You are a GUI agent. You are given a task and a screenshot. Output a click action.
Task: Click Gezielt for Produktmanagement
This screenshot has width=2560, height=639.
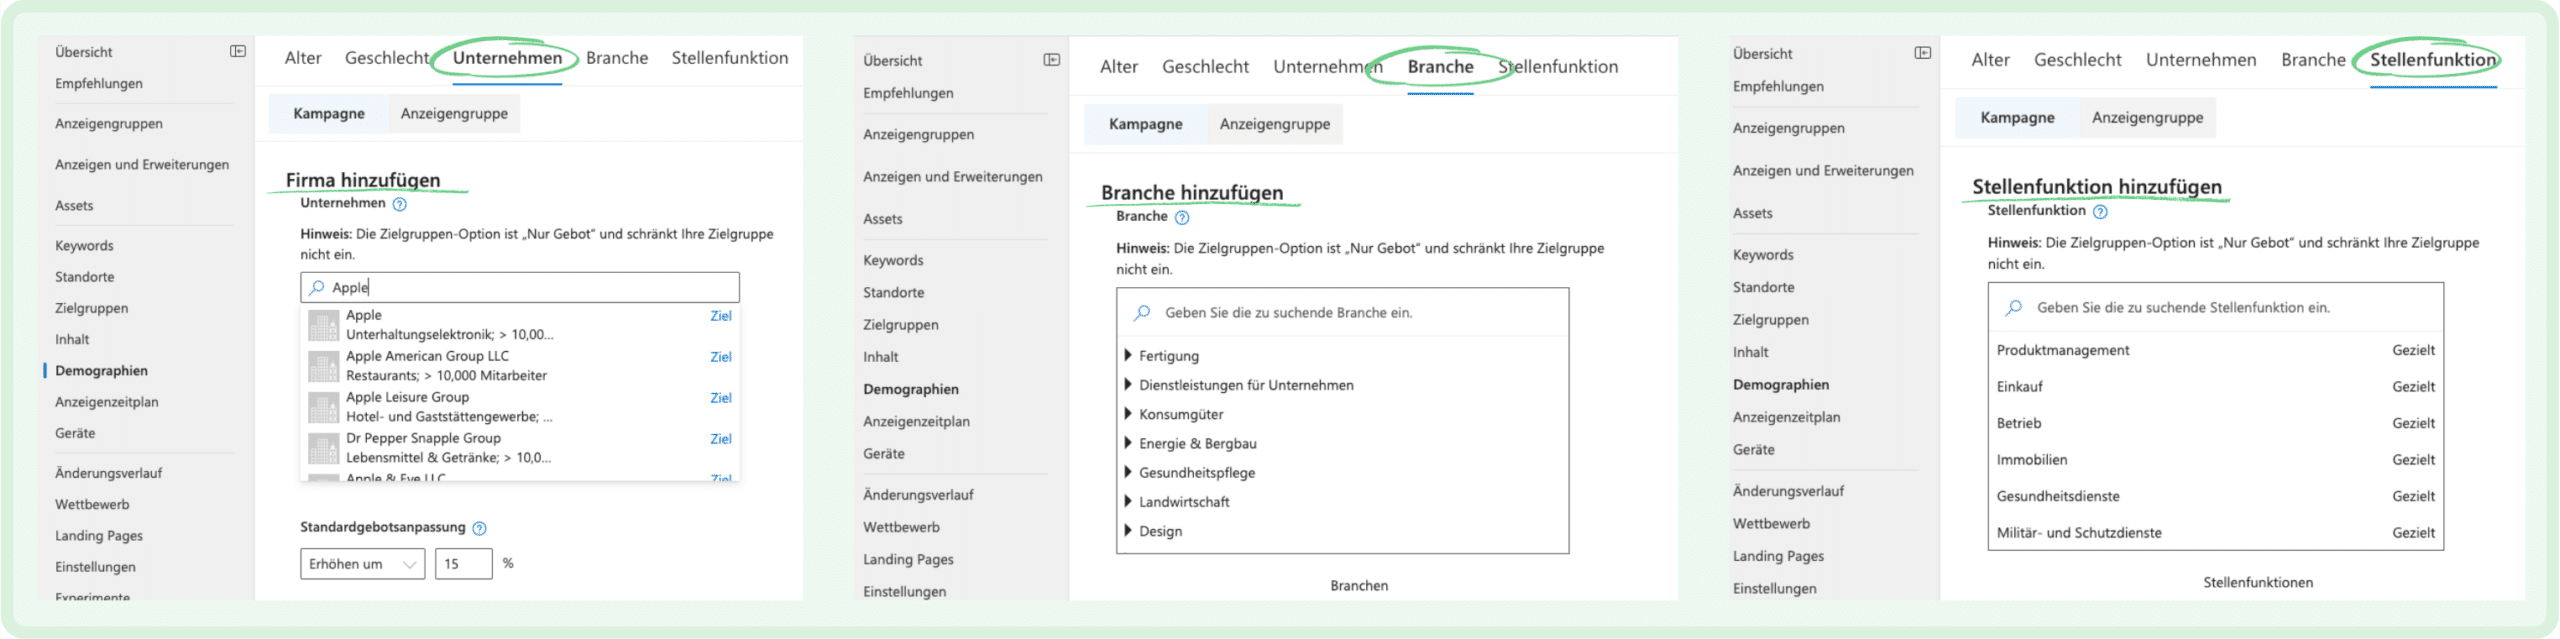click(x=2413, y=350)
